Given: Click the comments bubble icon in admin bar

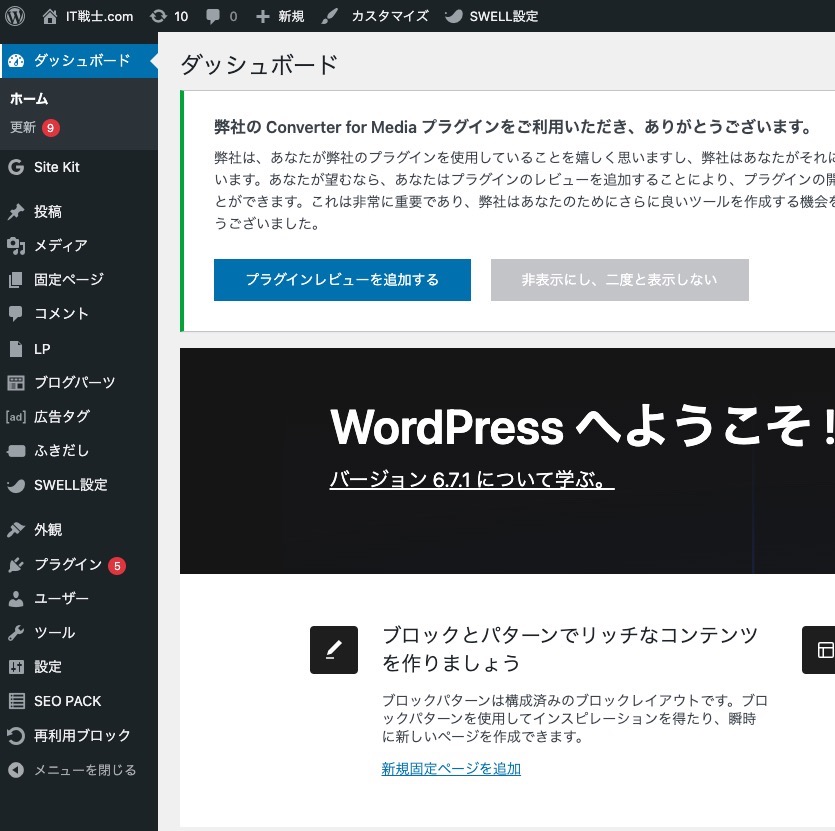Looking at the screenshot, I should 212,16.
